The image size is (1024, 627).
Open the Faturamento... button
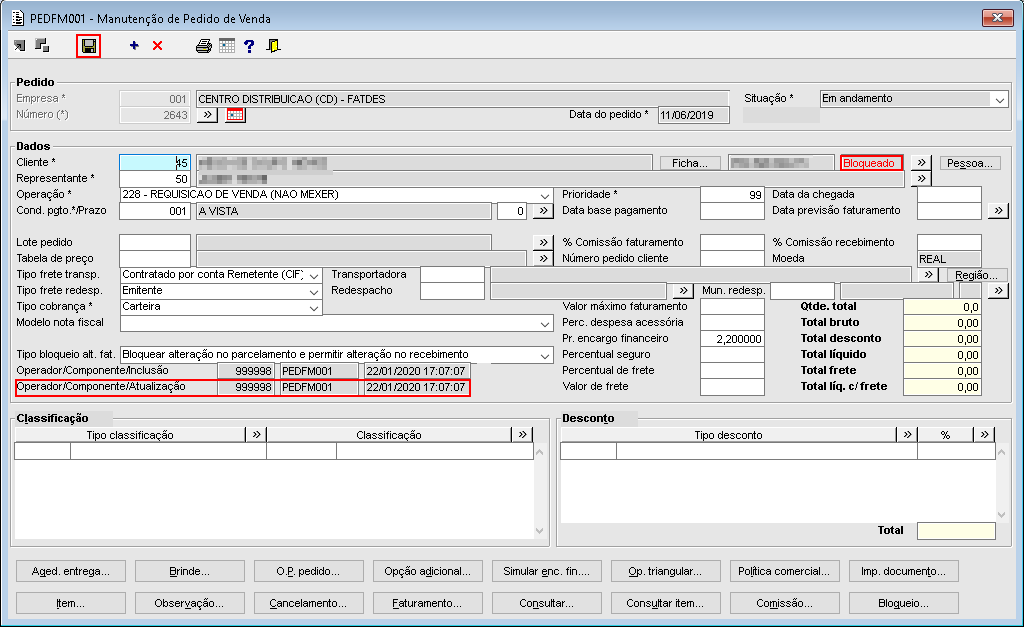point(427,603)
